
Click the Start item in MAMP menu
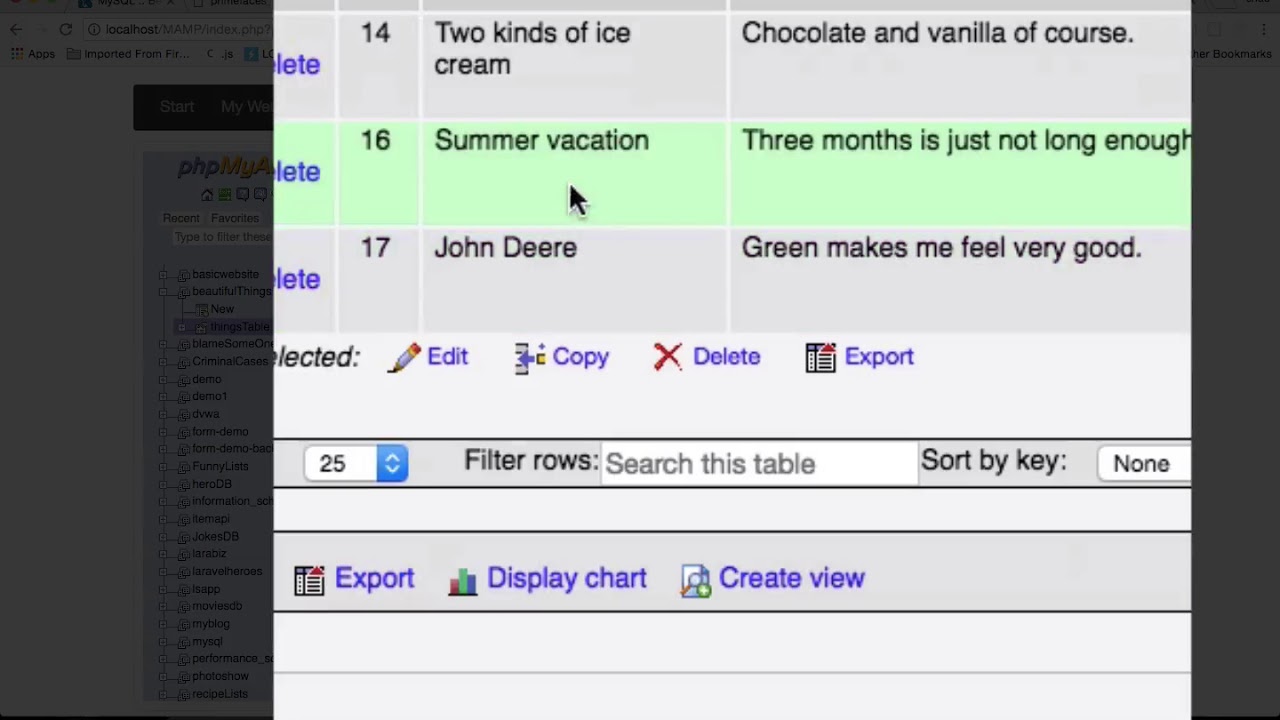tap(177, 106)
